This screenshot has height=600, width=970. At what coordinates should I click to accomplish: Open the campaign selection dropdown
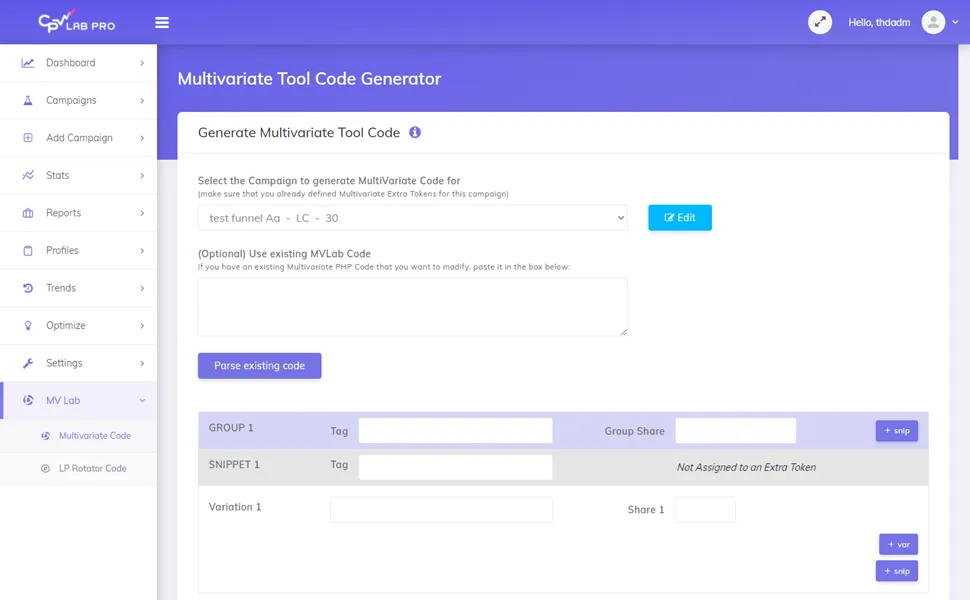tap(412, 217)
